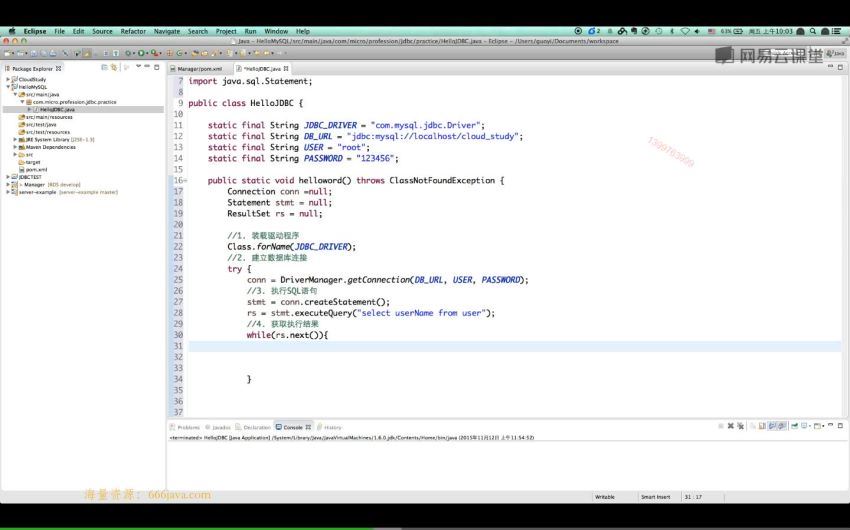Close the HelloJDBC.java editor tab
Viewport: 850px width, 530px height.
coord(287,68)
